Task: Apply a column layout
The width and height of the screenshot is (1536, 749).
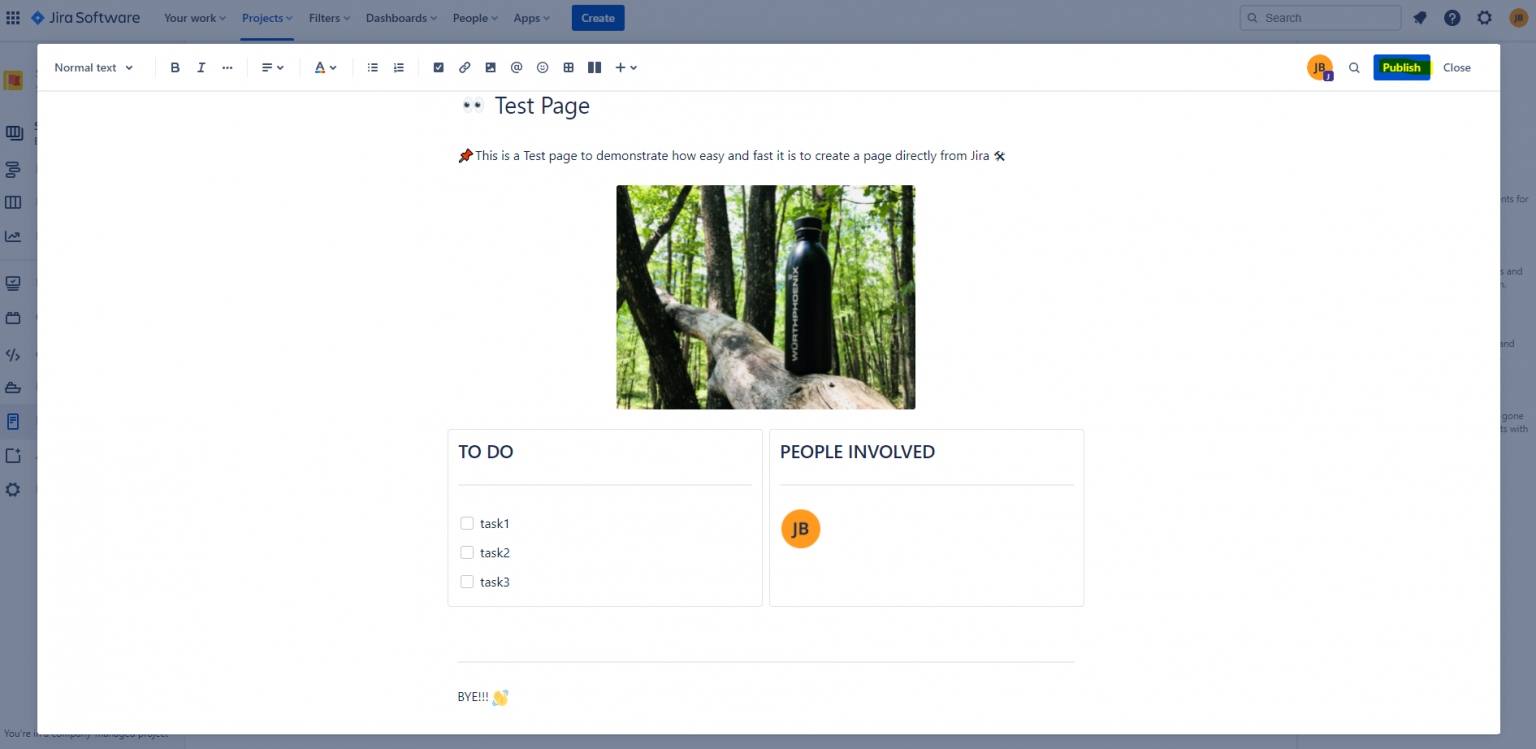Action: (x=594, y=67)
